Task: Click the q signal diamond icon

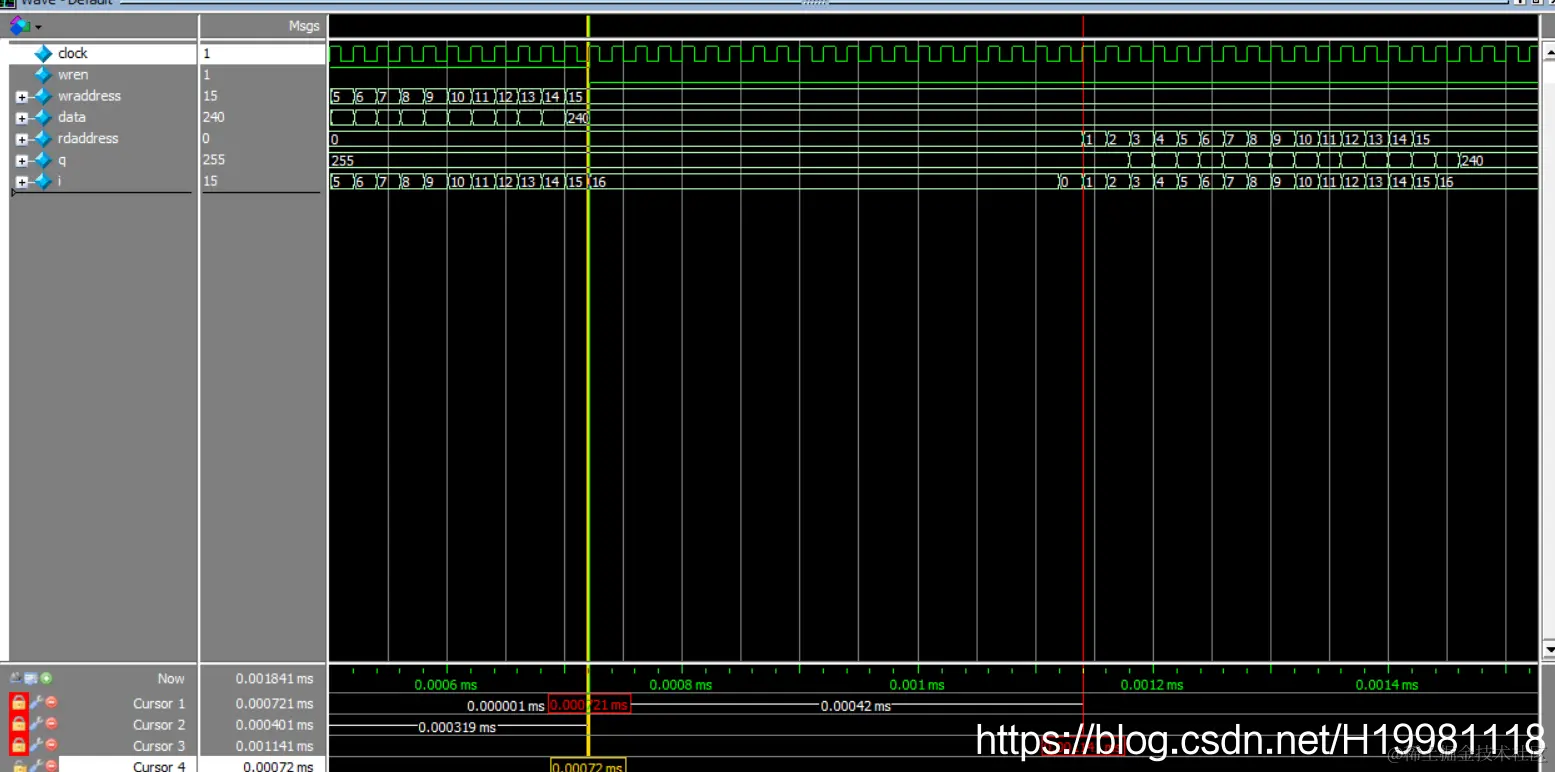Action: coord(43,160)
